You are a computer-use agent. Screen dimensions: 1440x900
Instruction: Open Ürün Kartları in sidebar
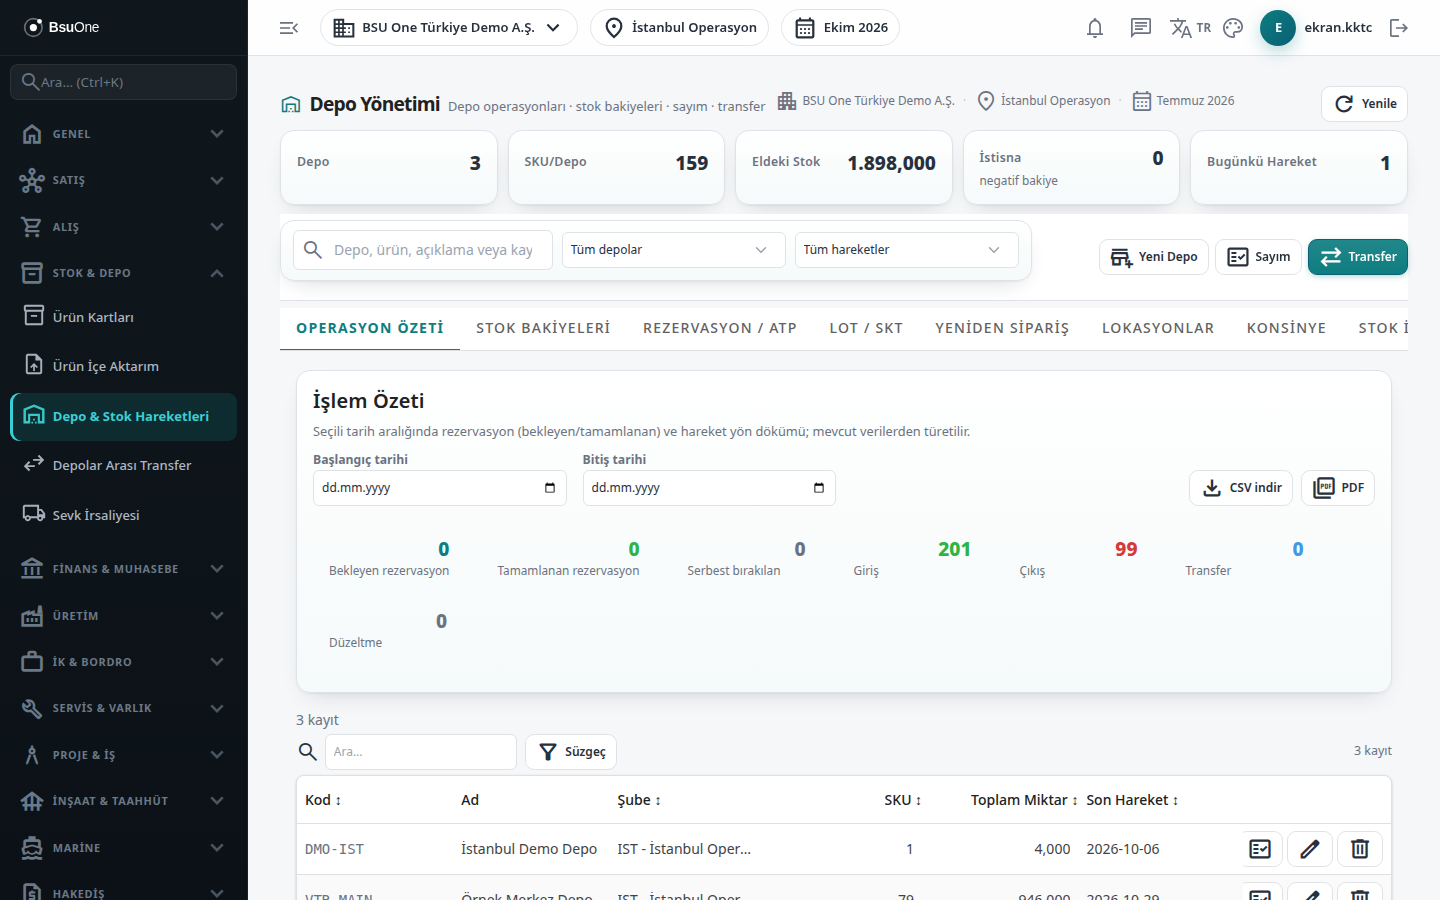(124, 317)
